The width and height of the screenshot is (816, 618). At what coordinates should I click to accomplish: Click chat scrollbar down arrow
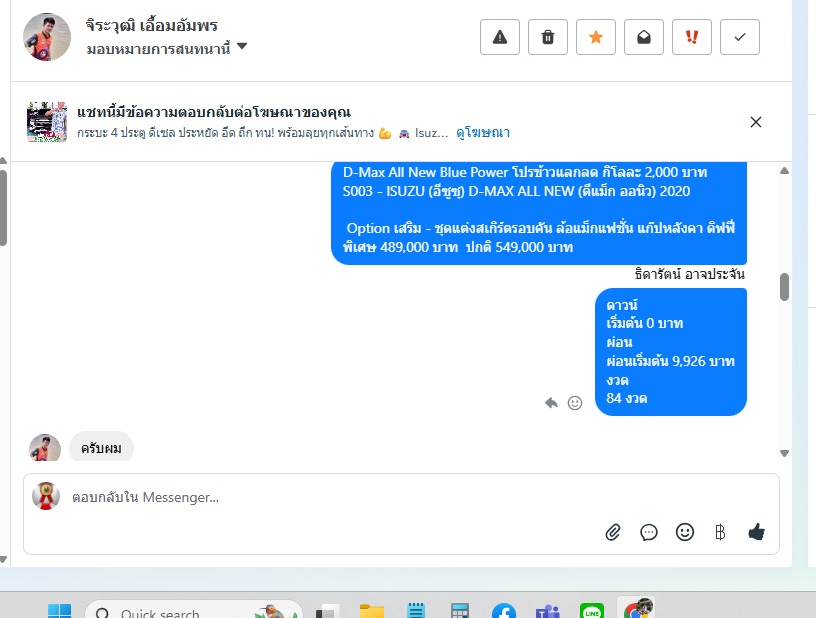click(784, 454)
